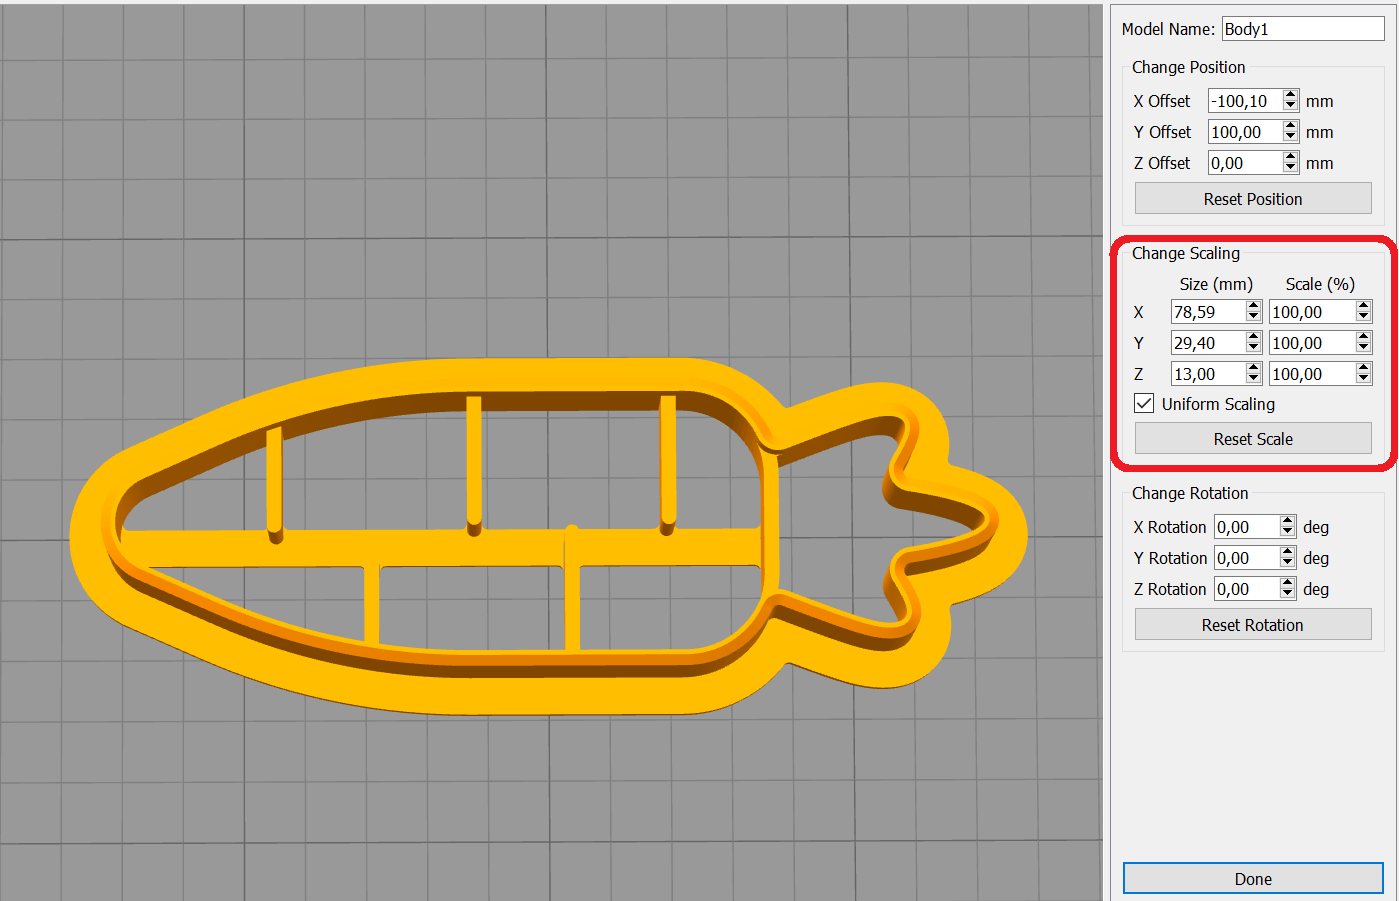The height and width of the screenshot is (901, 1399).
Task: Click the Y Offset value field
Action: tap(1244, 132)
